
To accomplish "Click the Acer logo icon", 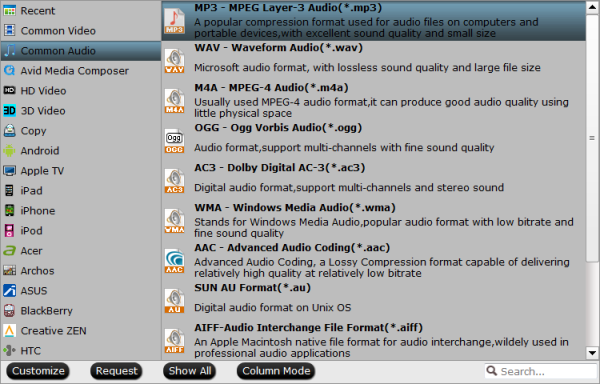I will click(x=9, y=251).
